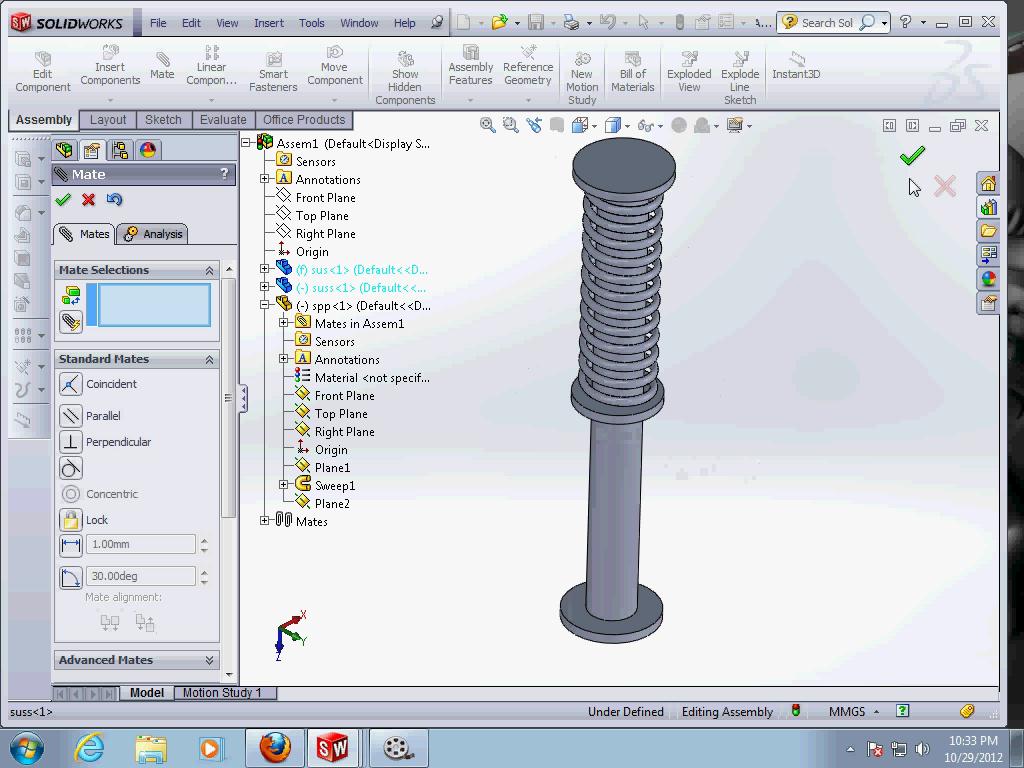Screen dimensions: 1024x768
Task: Switch to the Analysis tab in Mate panel
Action: [x=153, y=234]
